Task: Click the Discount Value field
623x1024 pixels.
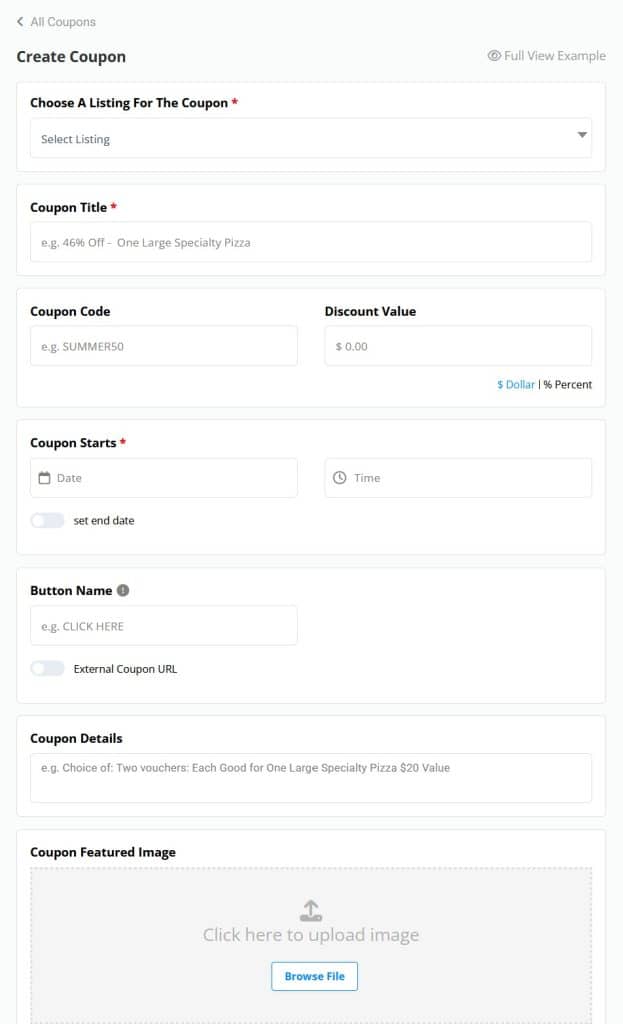Action: coord(458,346)
